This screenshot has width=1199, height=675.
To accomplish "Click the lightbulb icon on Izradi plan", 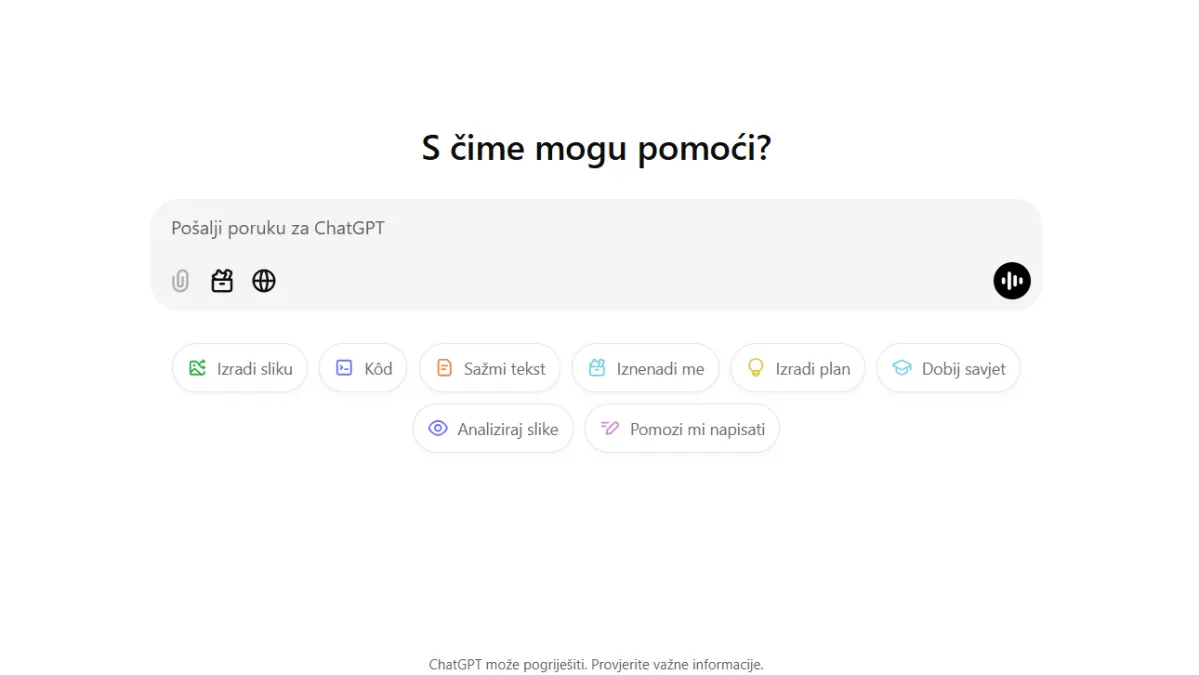I will [755, 368].
